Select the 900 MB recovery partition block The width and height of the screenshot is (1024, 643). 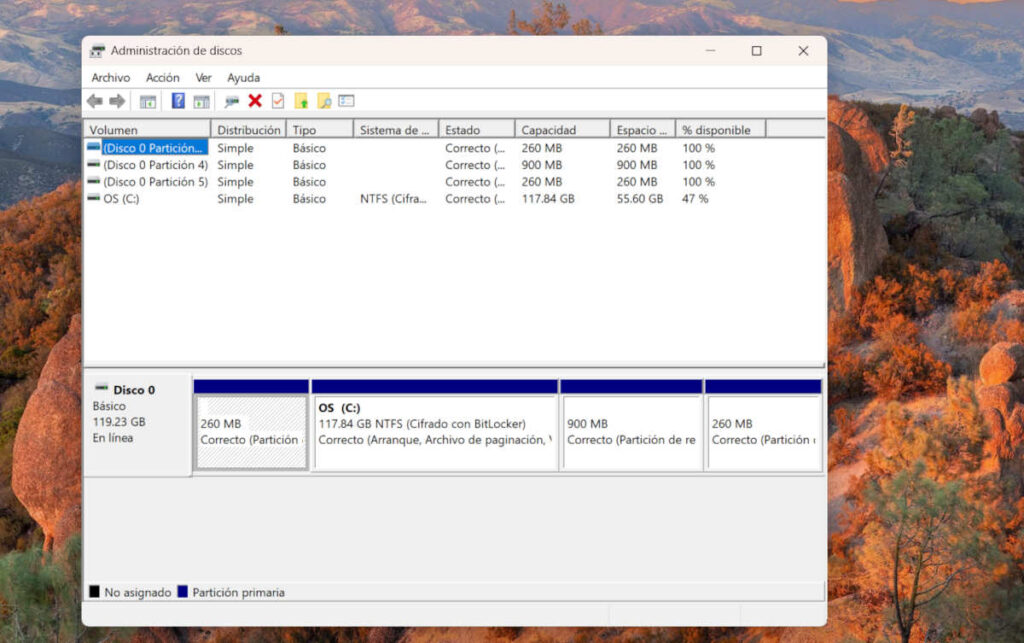coord(631,432)
